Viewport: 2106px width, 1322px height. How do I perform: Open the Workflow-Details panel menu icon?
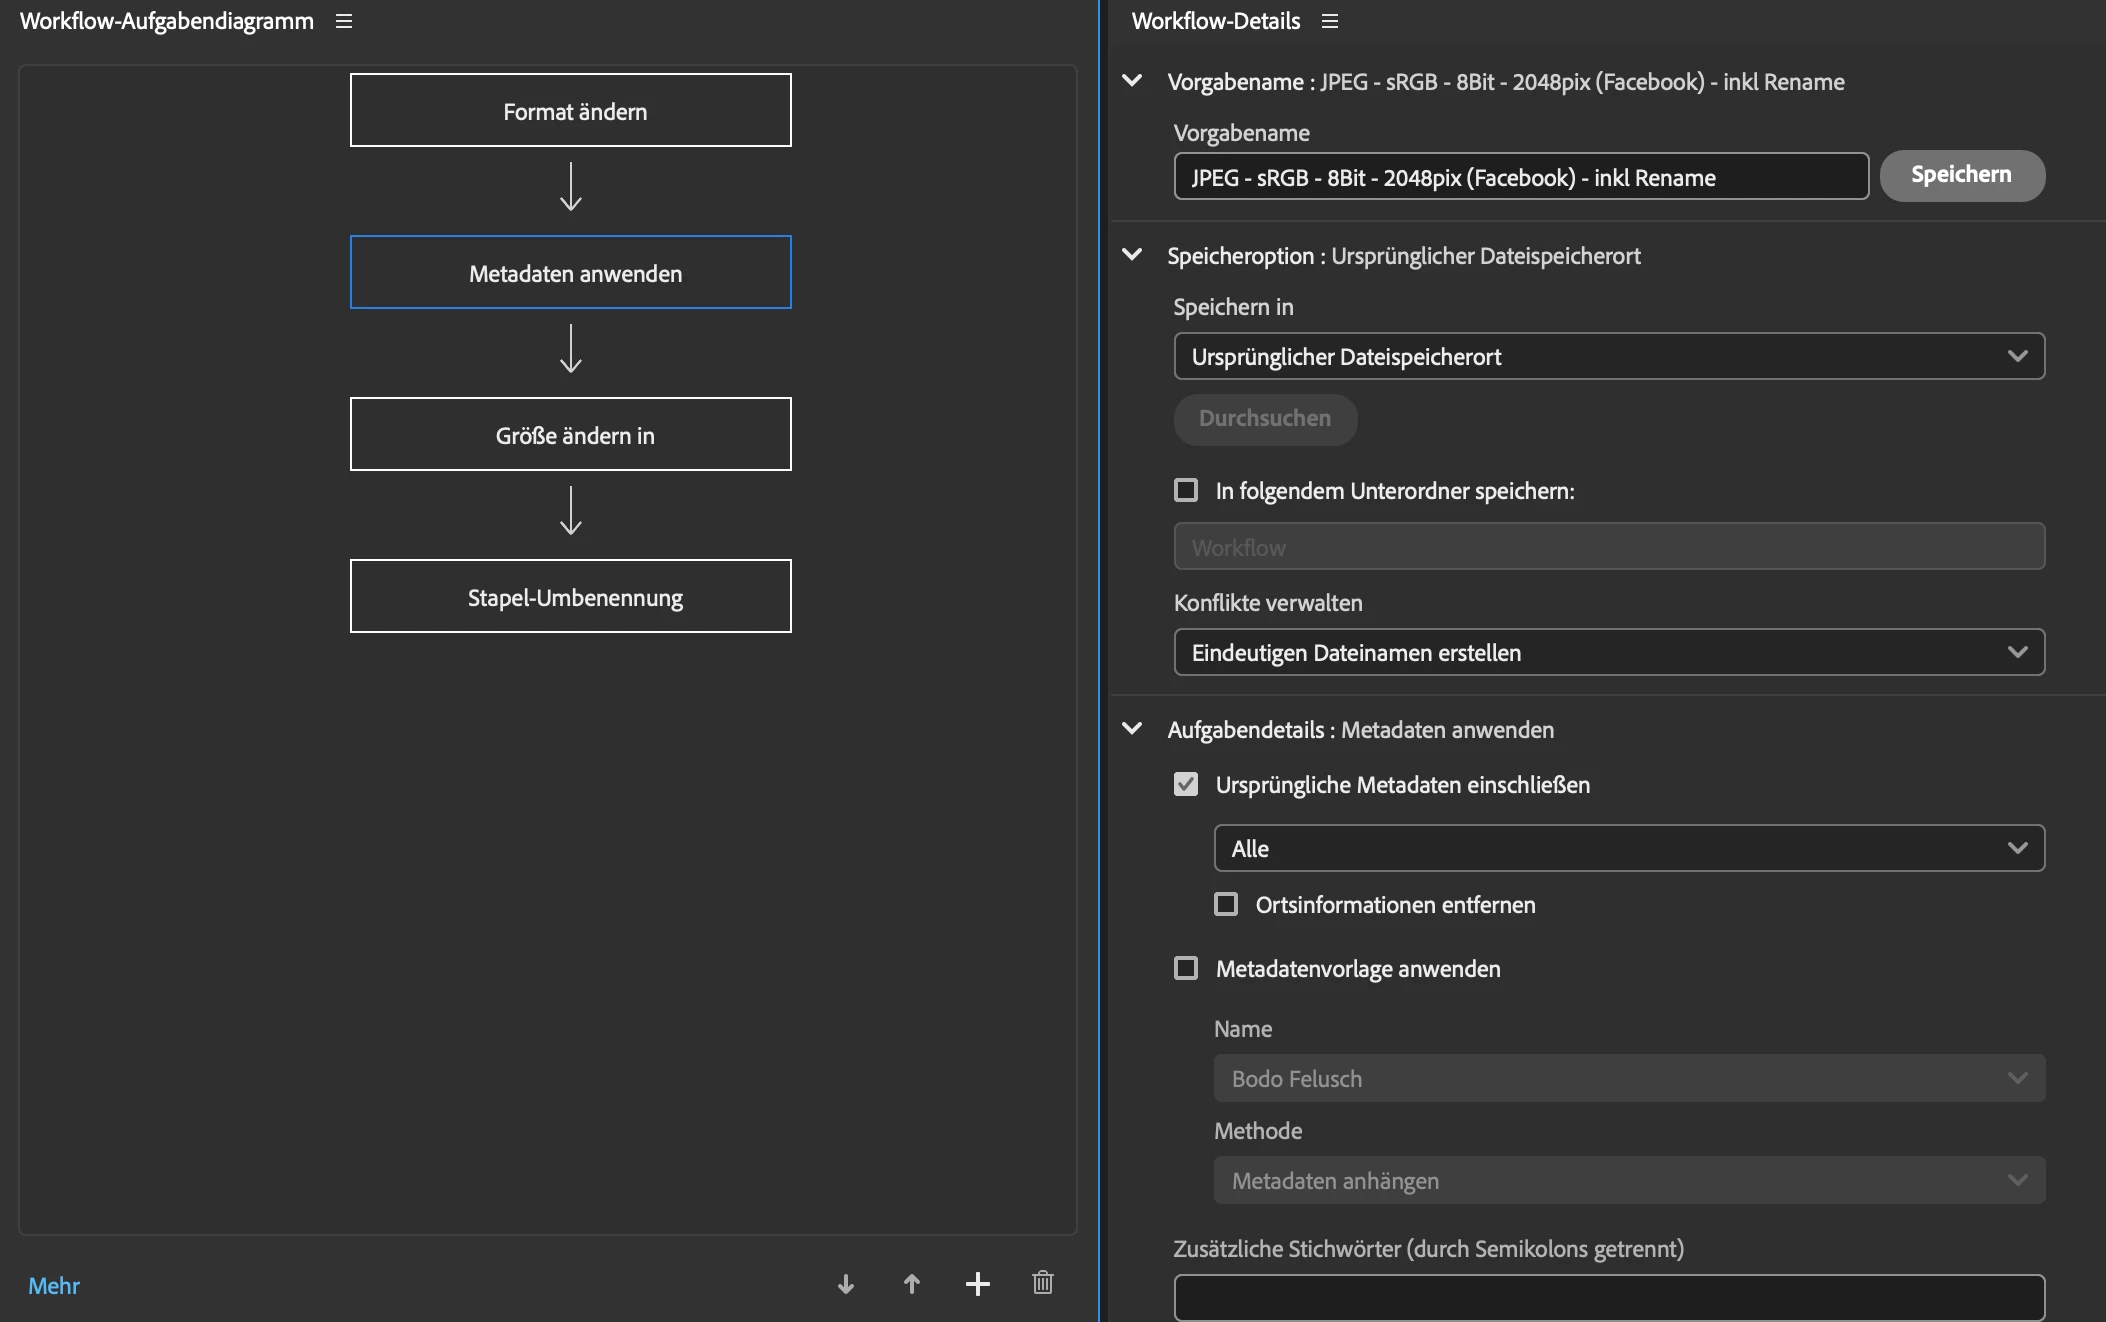pos(1329,21)
